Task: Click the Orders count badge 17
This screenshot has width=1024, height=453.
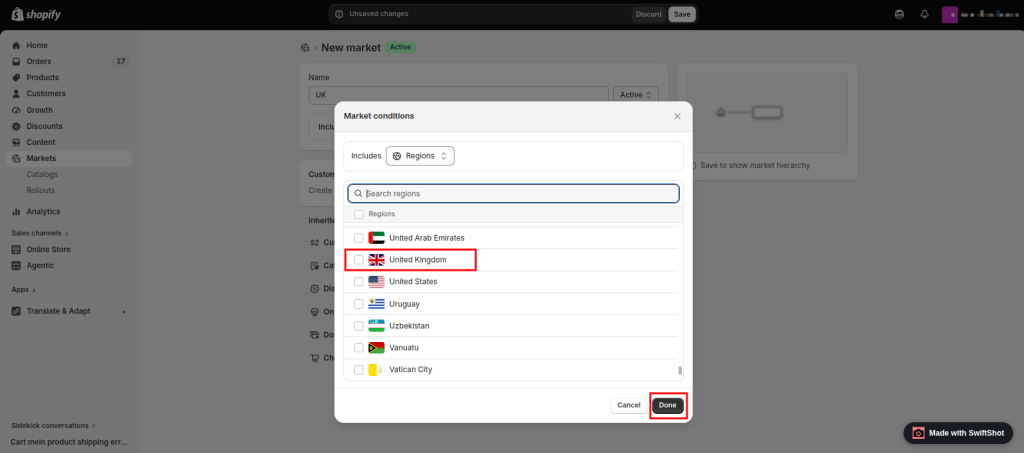Action: coord(120,61)
